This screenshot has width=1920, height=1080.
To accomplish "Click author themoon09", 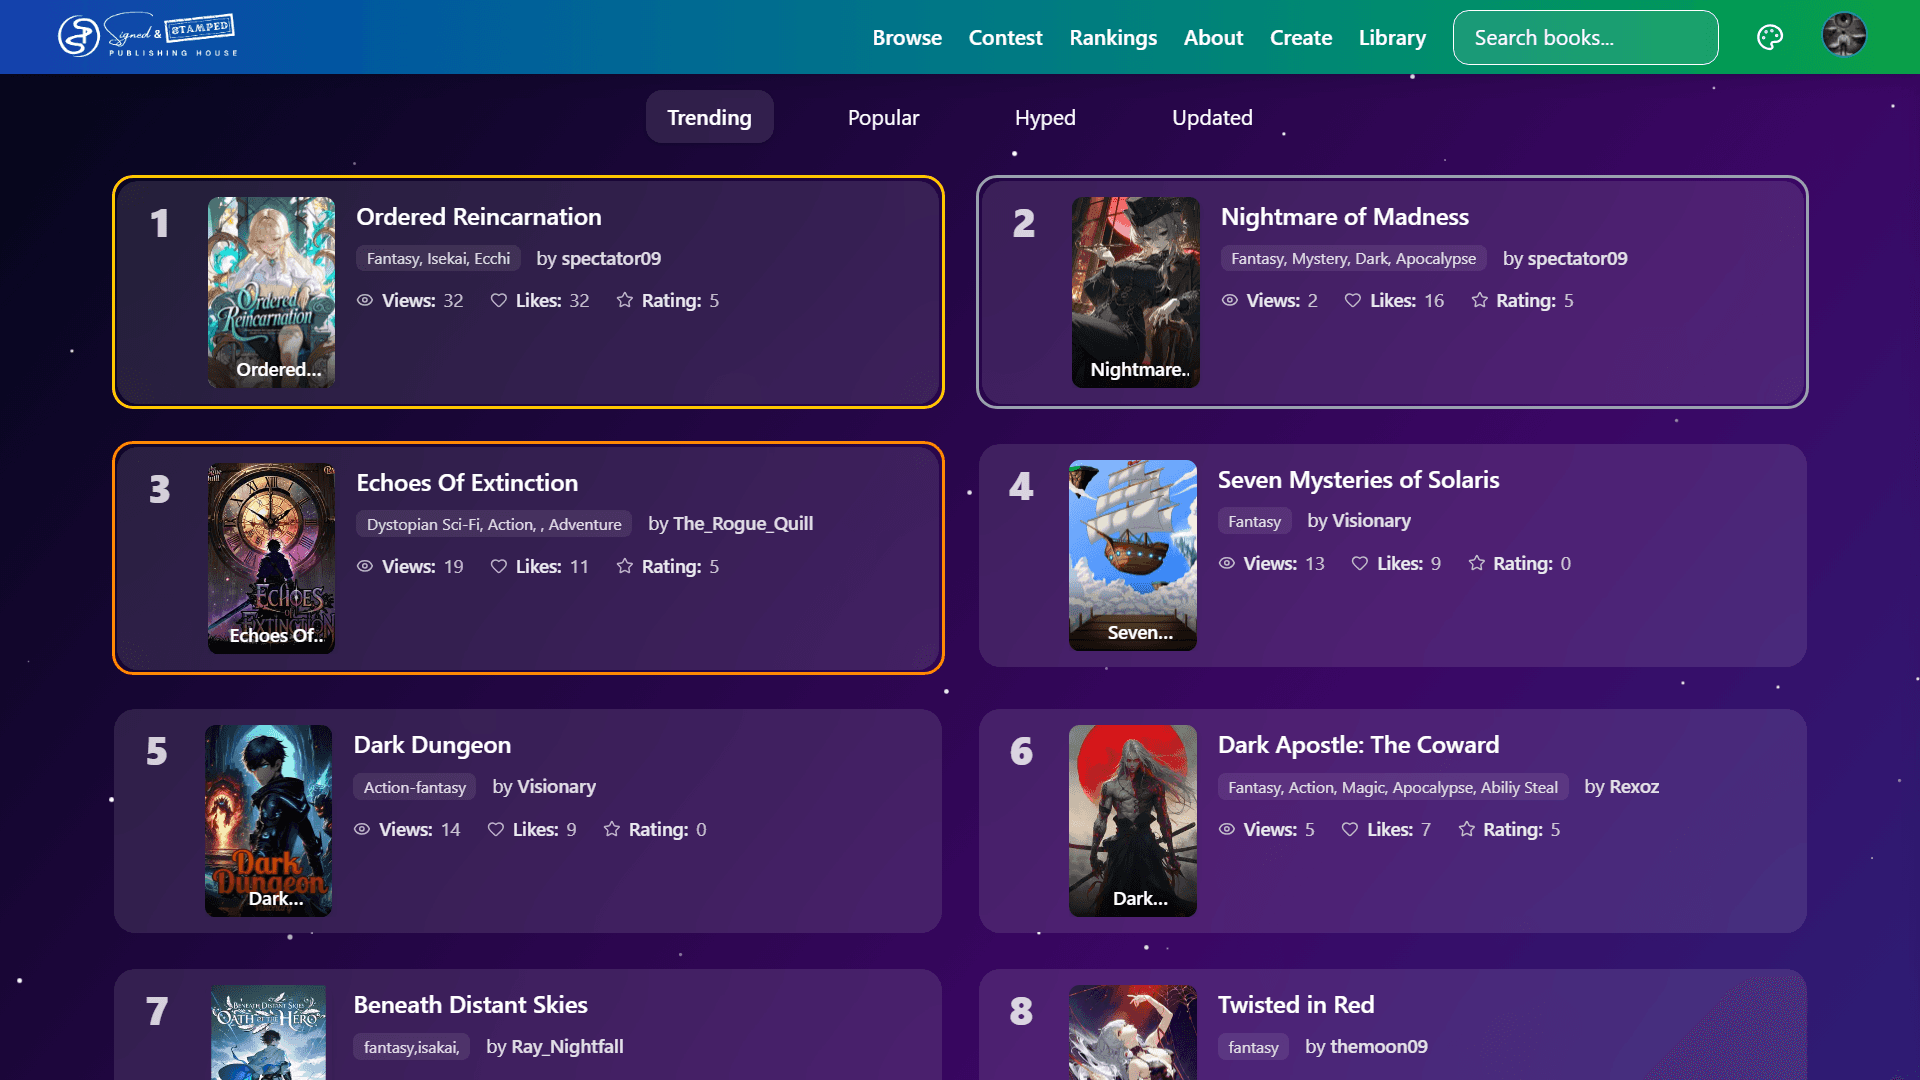I will (1379, 1047).
